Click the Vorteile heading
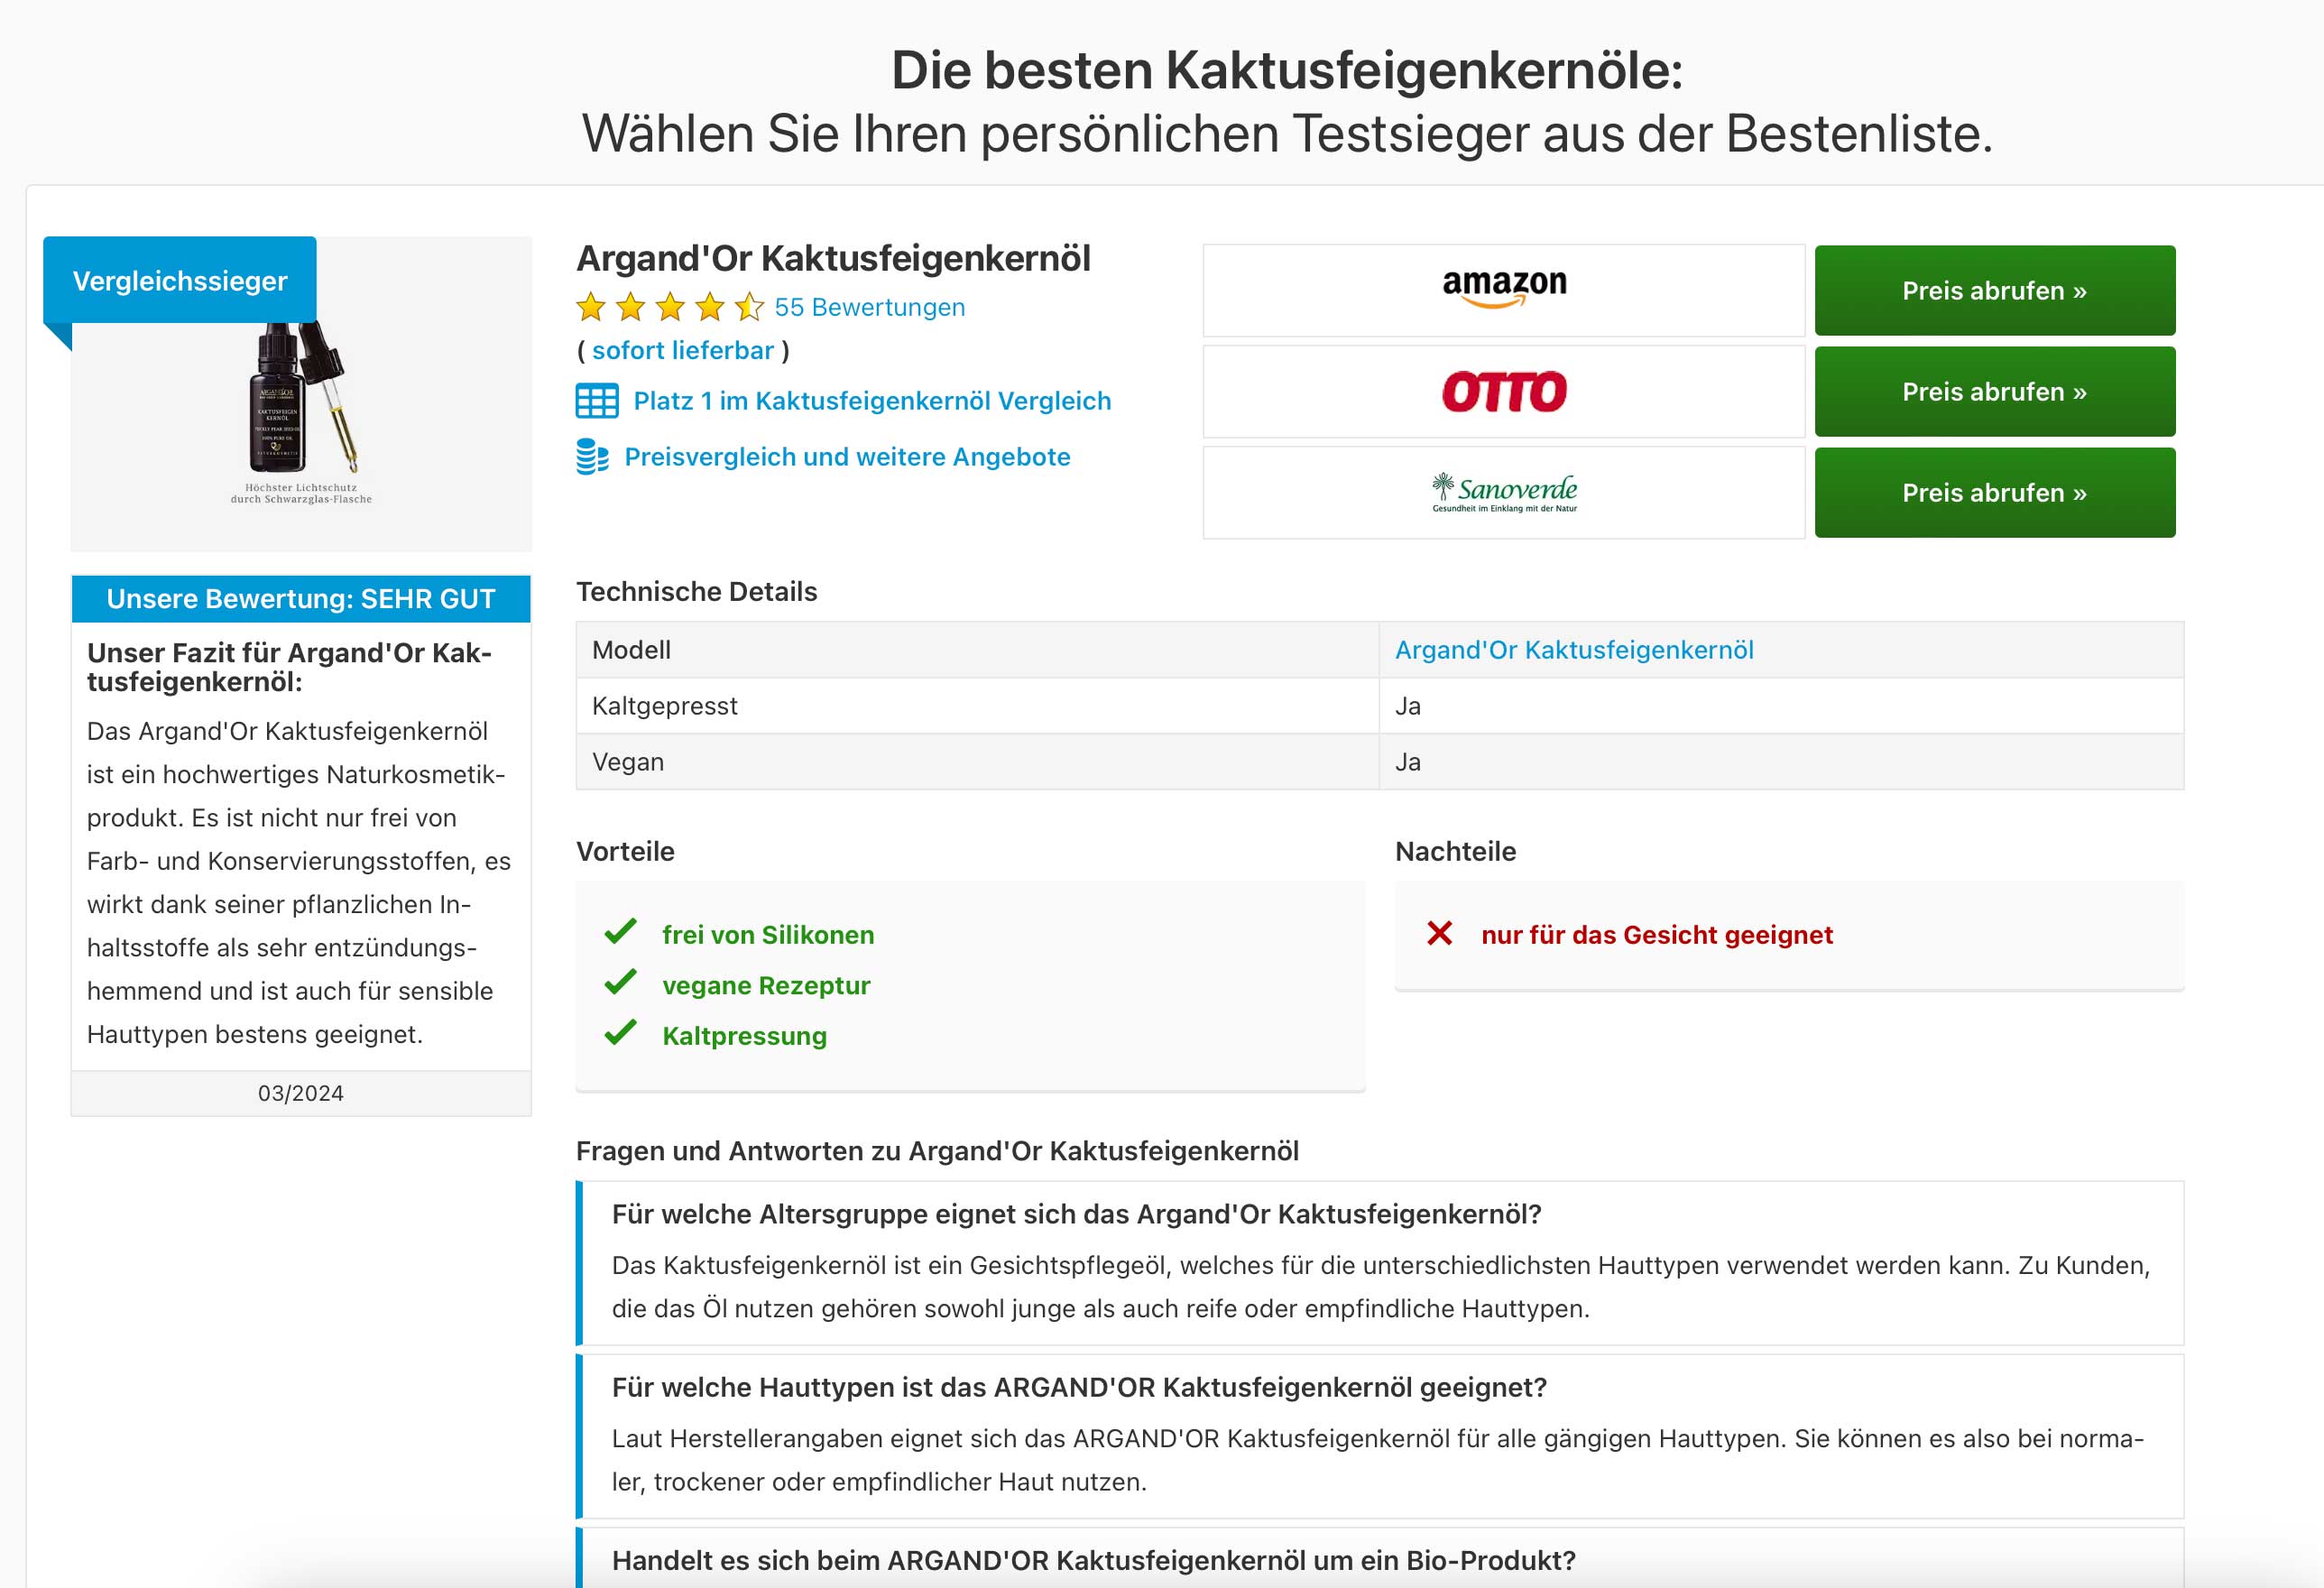2324x1588 pixels. pos(625,852)
